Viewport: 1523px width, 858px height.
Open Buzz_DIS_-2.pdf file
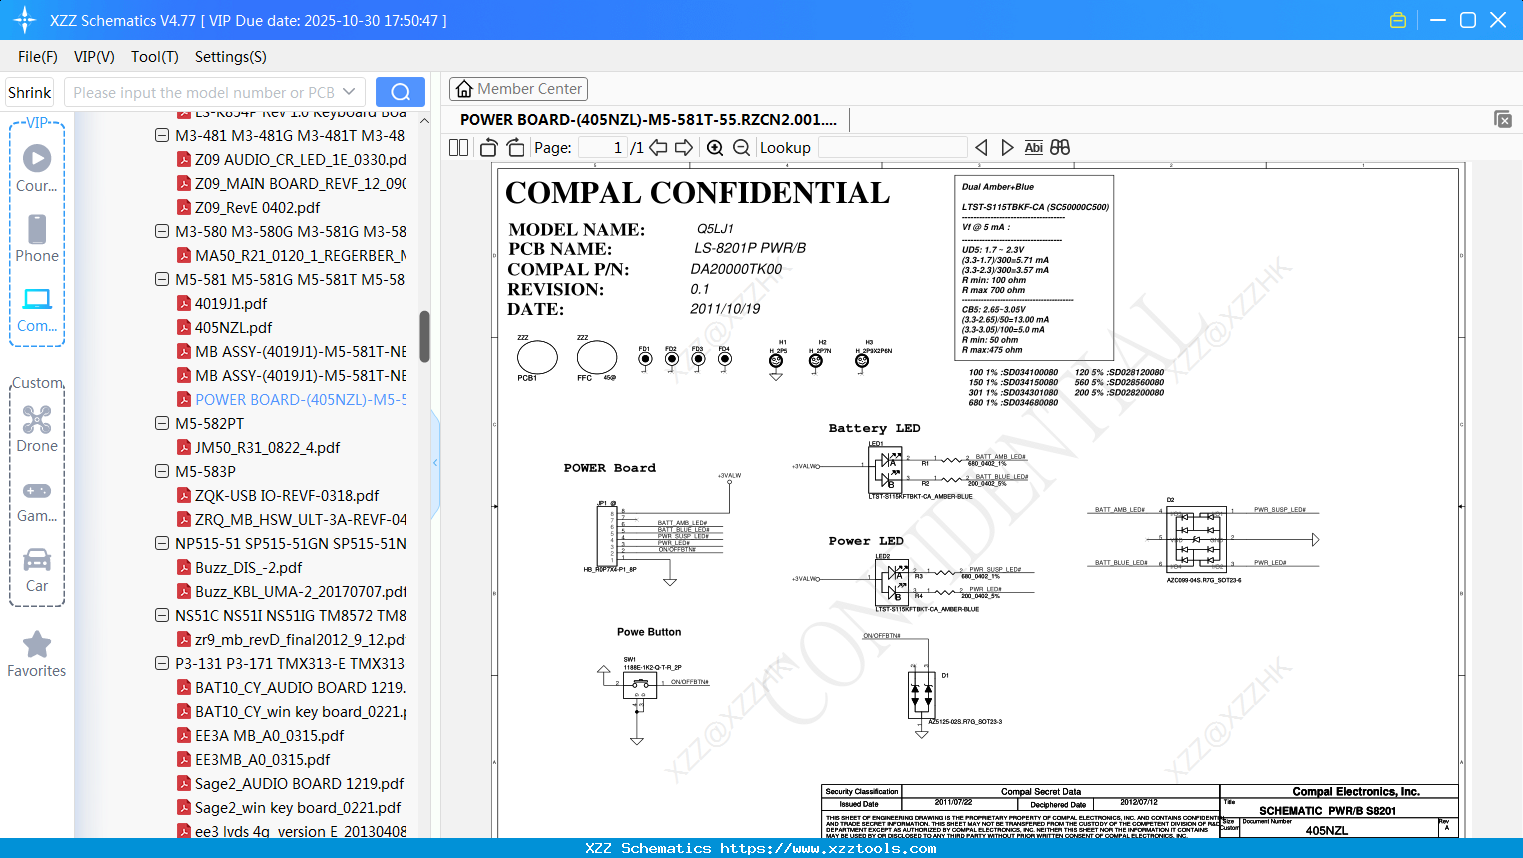click(248, 567)
